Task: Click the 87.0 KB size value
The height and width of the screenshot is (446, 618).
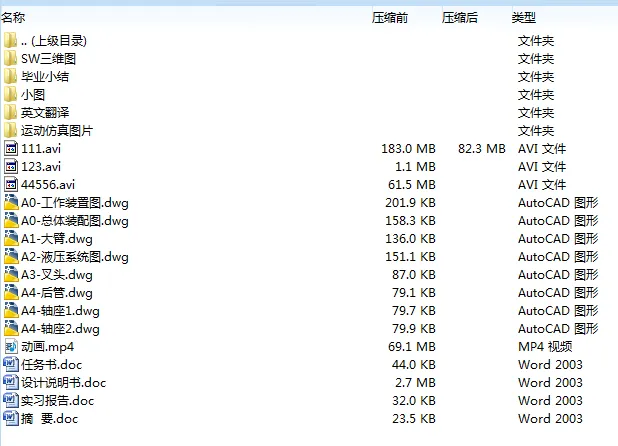Action: tap(414, 275)
